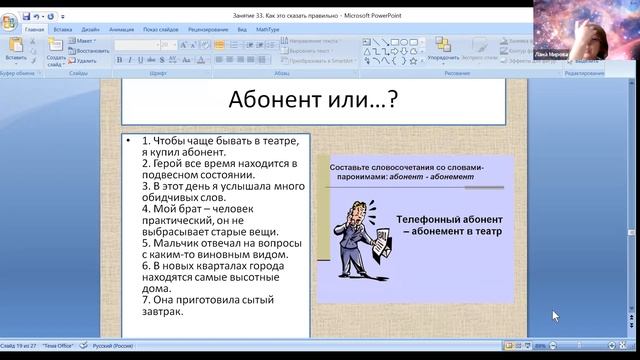Click the Русский (Россия) language indicator

coord(113,346)
